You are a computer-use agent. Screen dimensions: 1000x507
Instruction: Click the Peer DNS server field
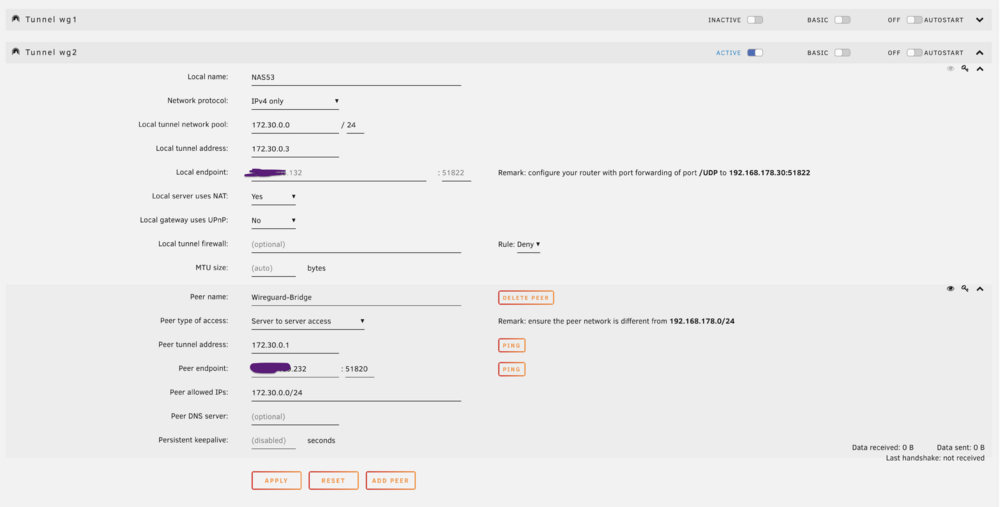(x=295, y=416)
